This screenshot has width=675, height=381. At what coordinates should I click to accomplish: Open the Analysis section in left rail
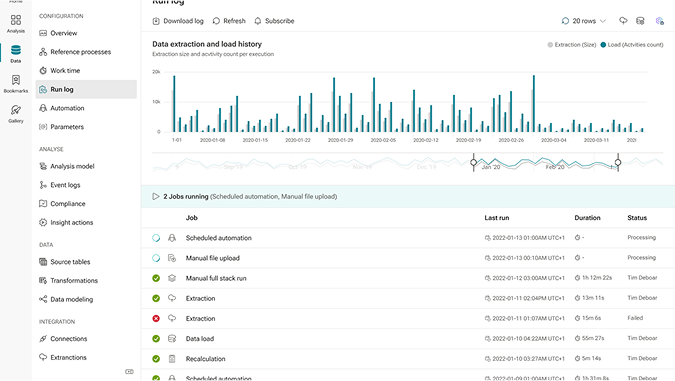pyautogui.click(x=15, y=24)
